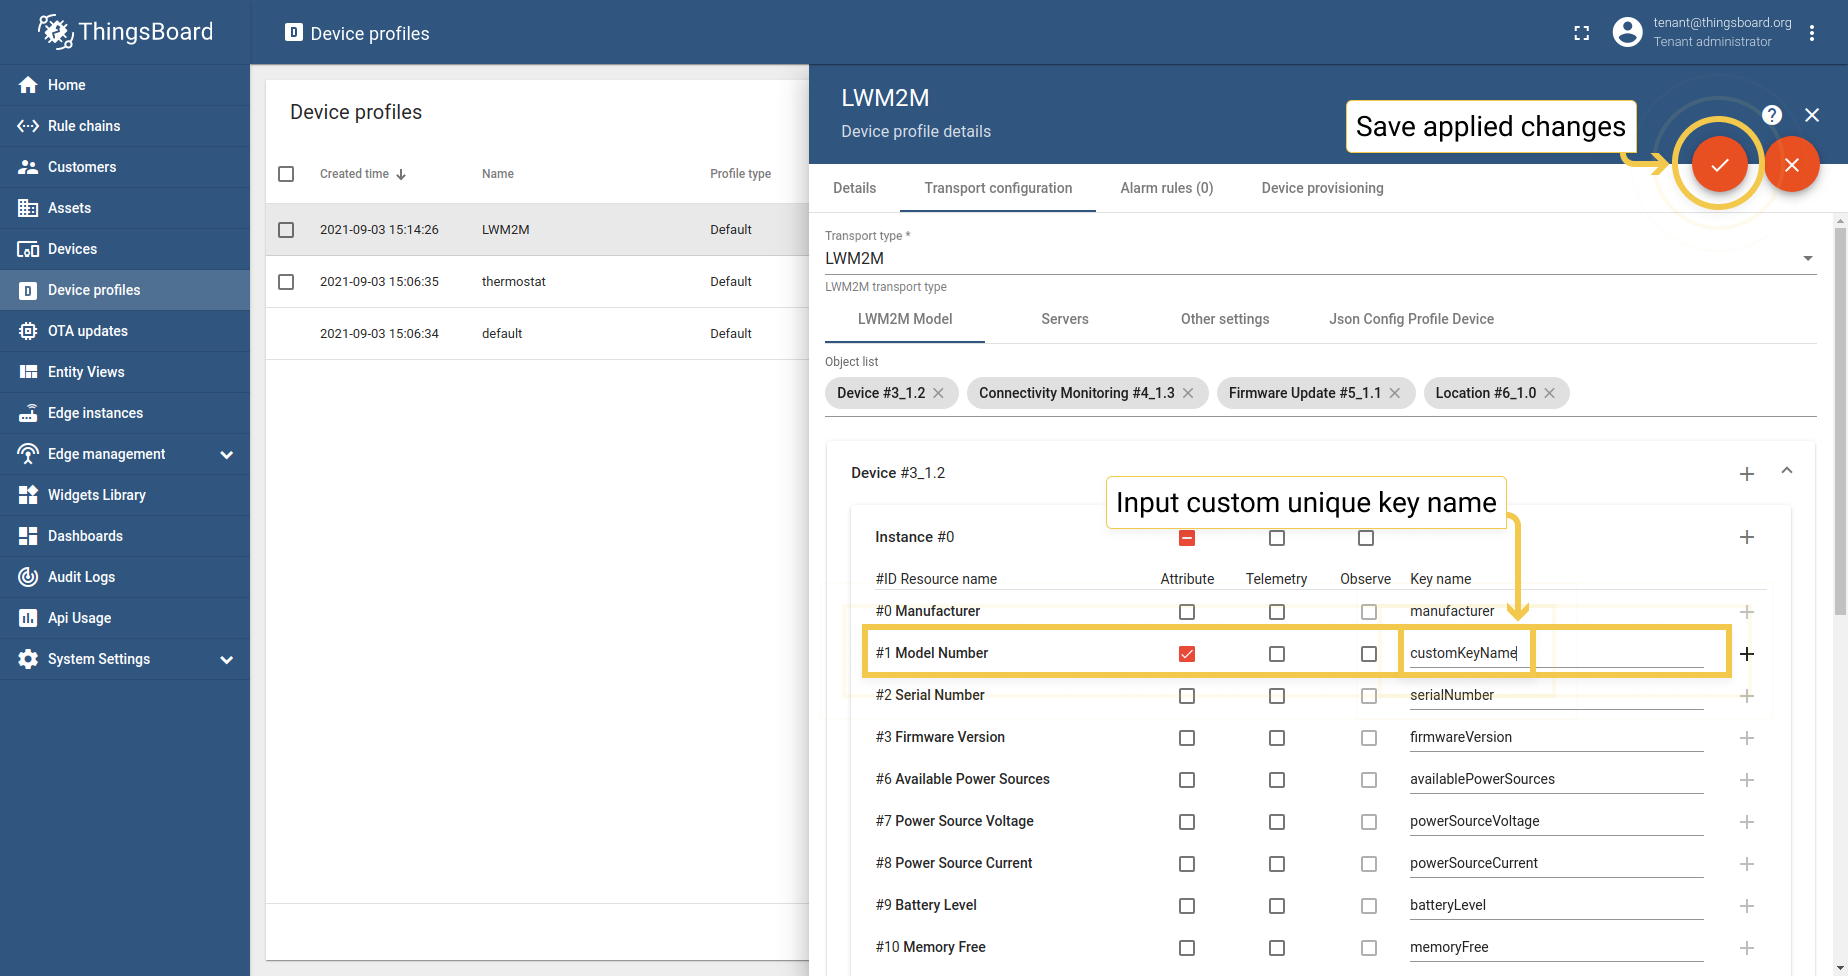Select the thermostat profile row checkbox
The image size is (1848, 976).
[286, 281]
